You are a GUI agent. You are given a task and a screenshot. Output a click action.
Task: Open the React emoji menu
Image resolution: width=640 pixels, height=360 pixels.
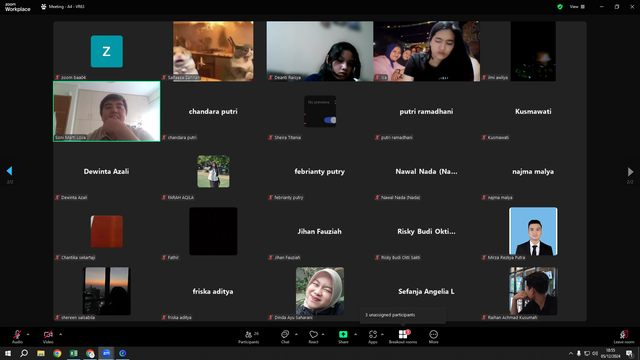click(313, 337)
